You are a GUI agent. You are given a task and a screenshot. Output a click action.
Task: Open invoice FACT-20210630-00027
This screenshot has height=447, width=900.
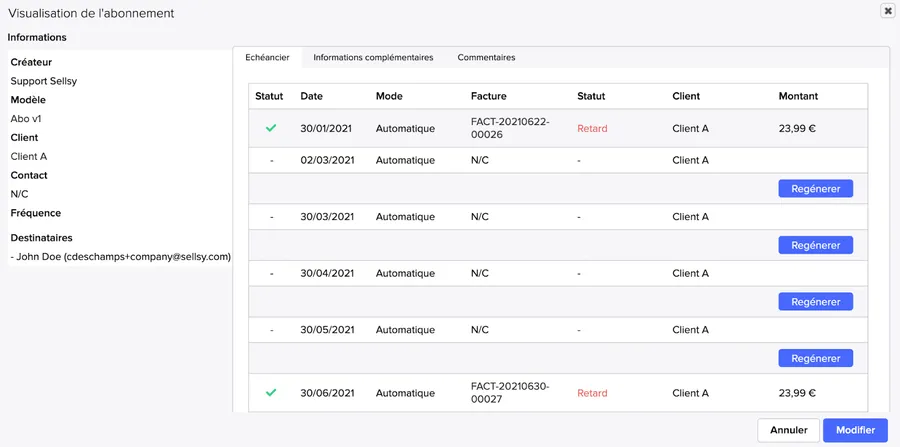click(510, 393)
